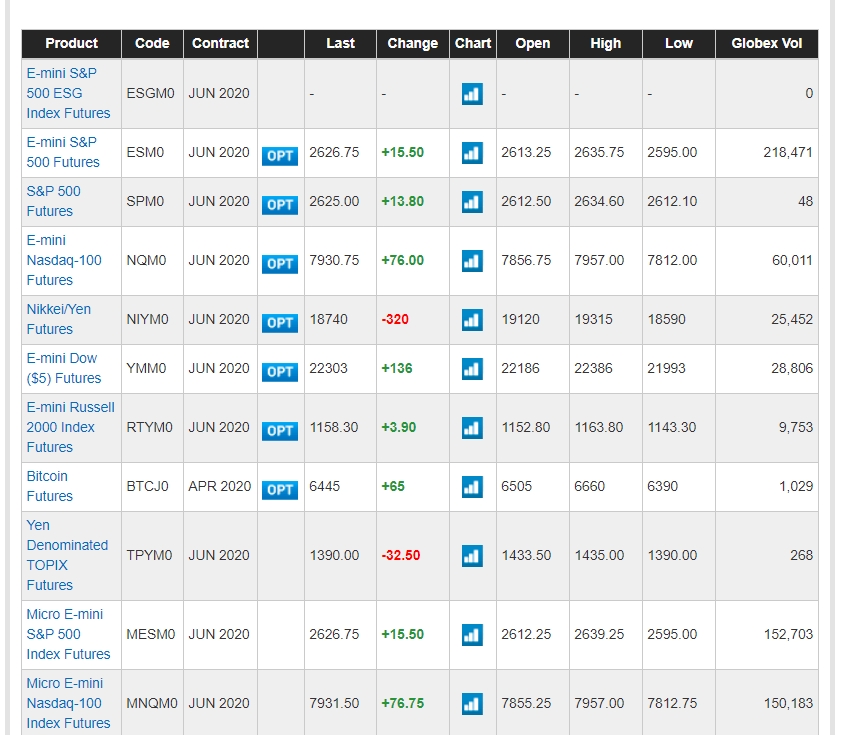Open chart for E-mini S&P 500 ESG row
The height and width of the screenshot is (735, 841).
[x=472, y=94]
